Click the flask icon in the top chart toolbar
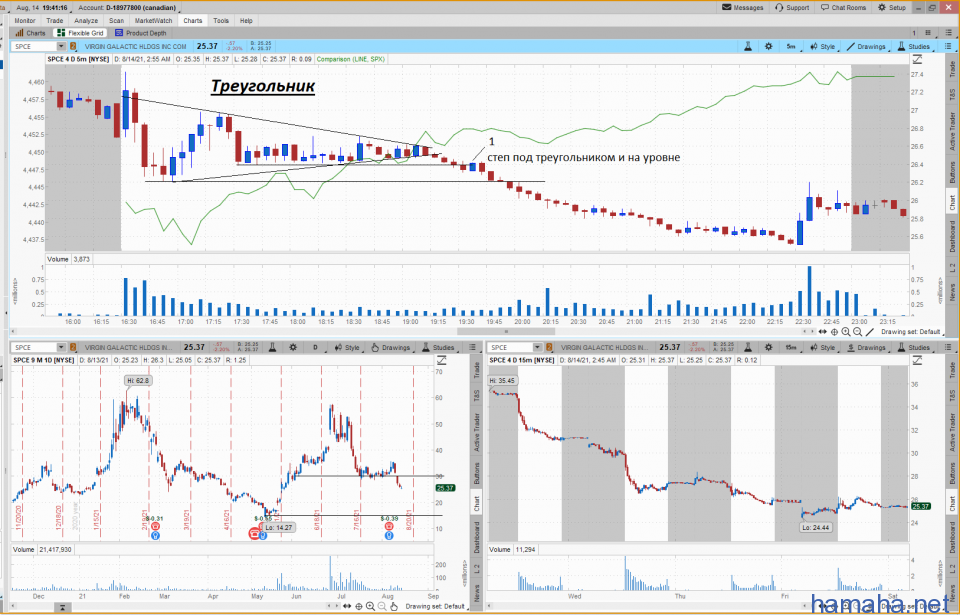Image resolution: width=960 pixels, height=615 pixels. (748, 47)
